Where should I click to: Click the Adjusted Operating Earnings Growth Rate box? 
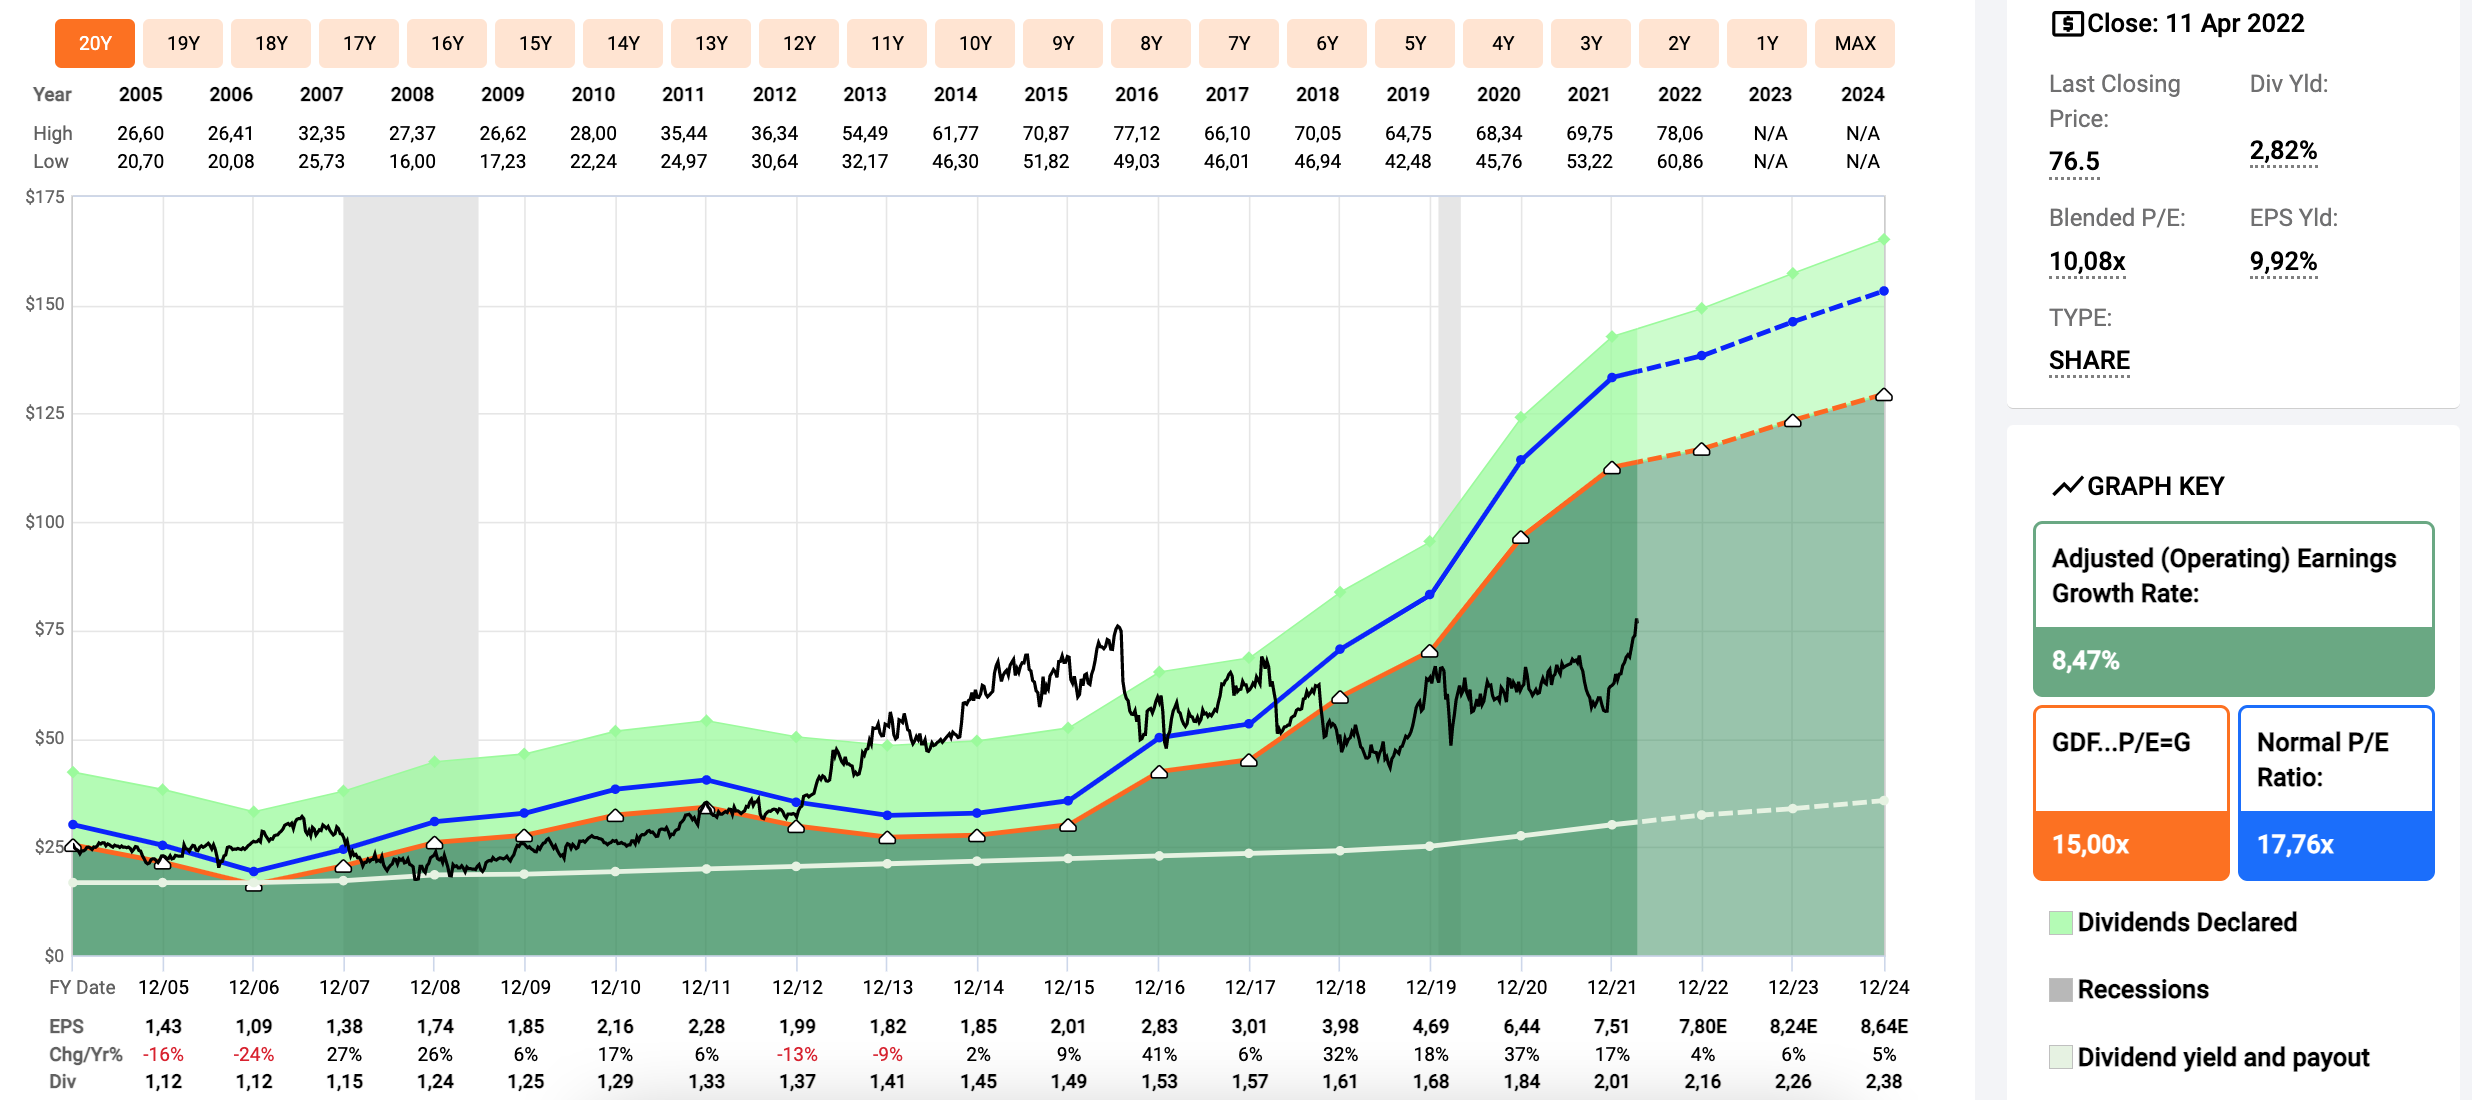[2233, 608]
